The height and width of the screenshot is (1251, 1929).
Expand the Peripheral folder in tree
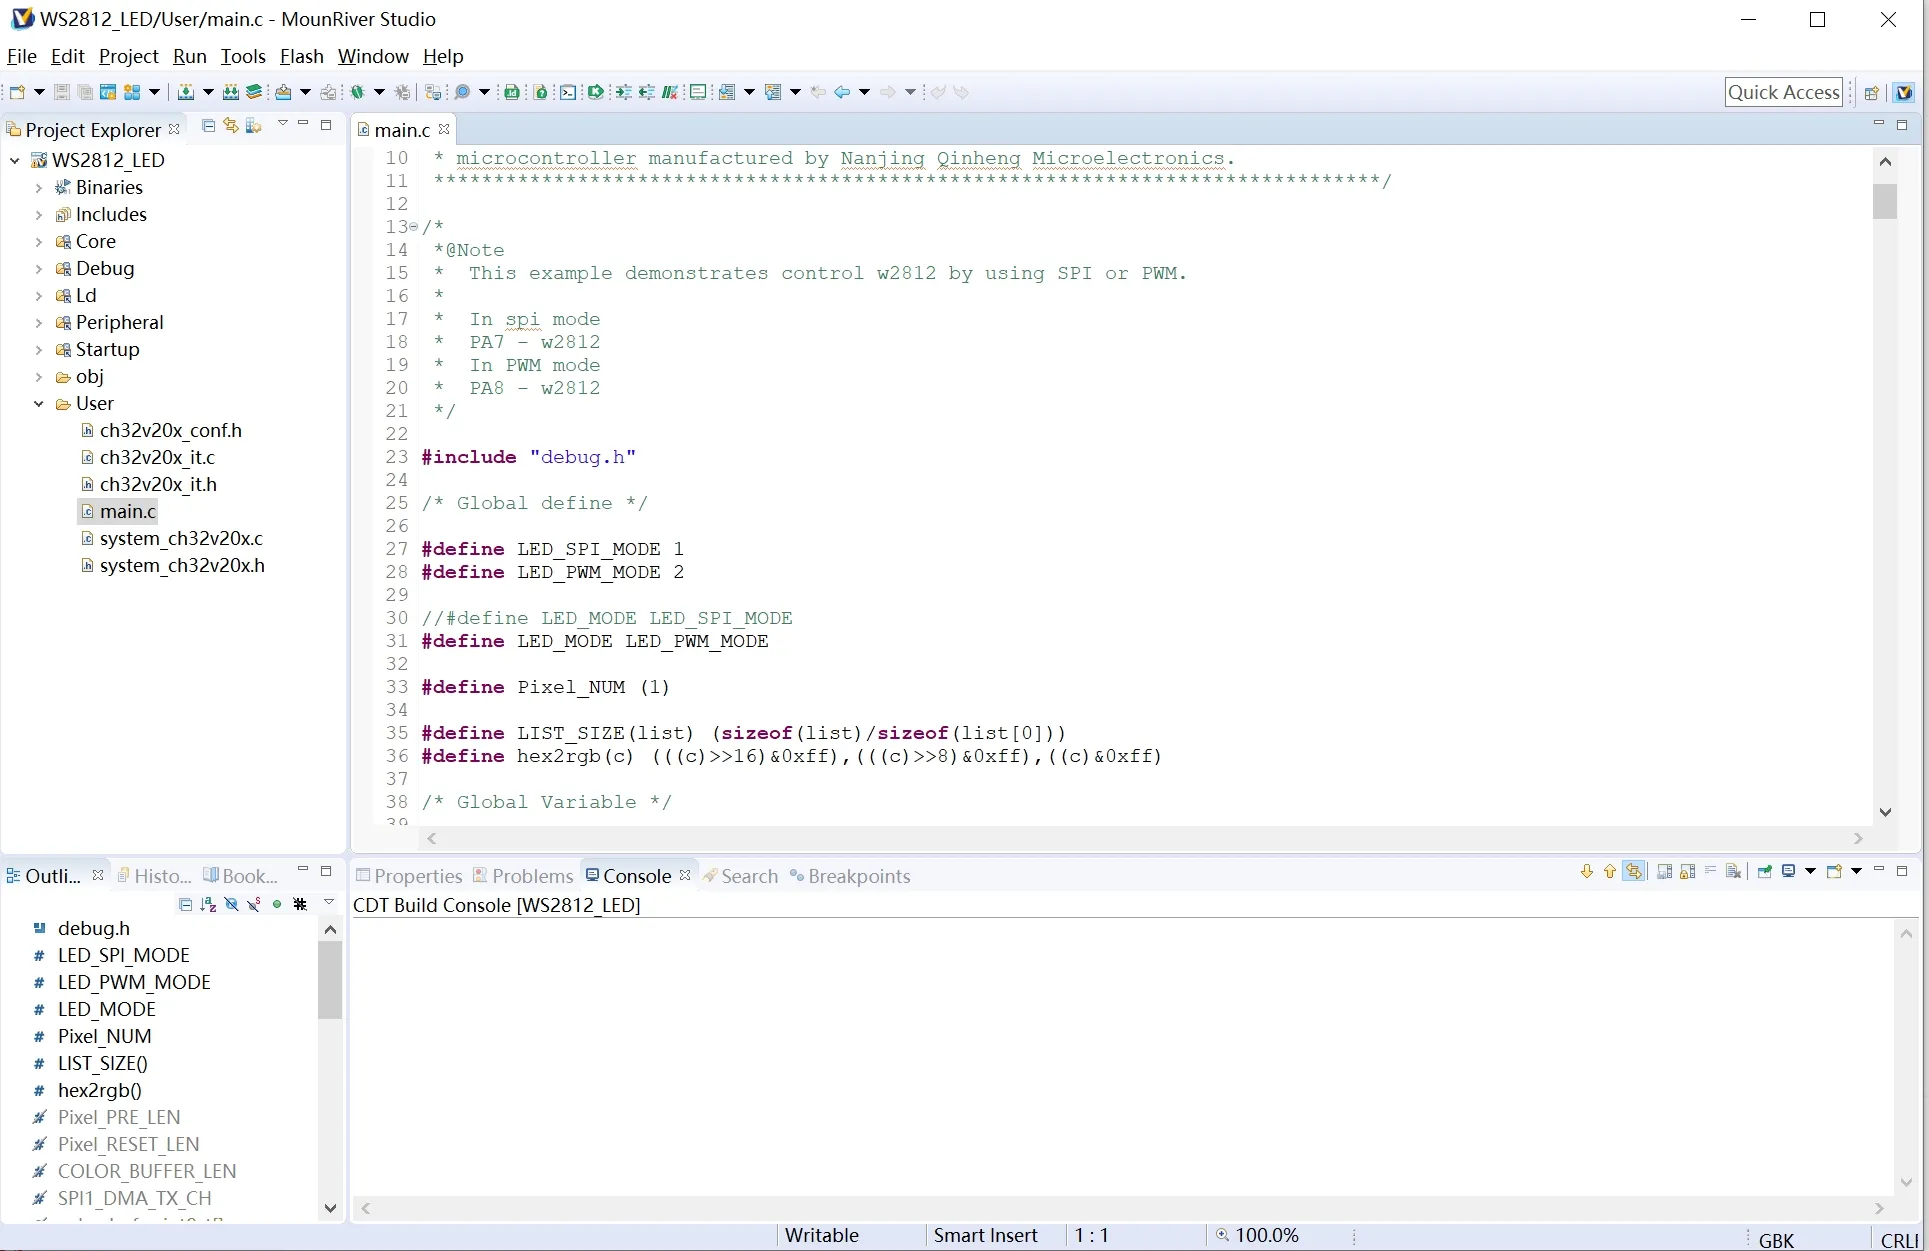pos(38,323)
